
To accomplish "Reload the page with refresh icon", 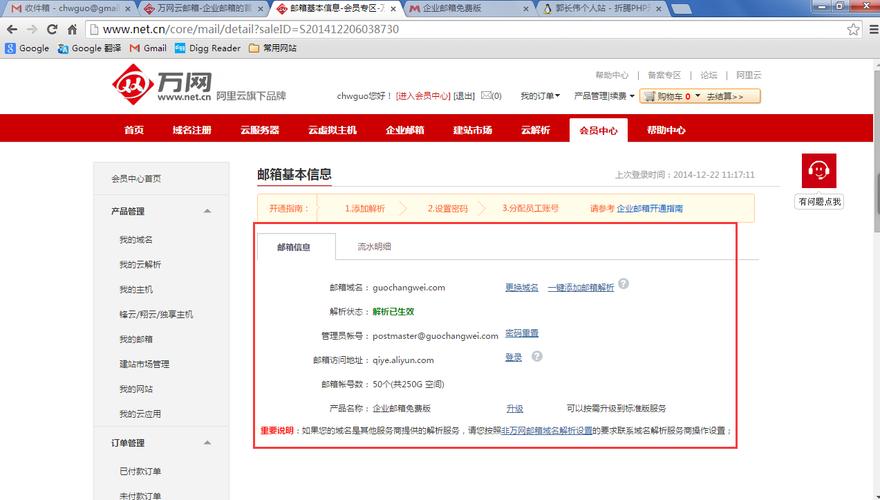I will 52,29.
